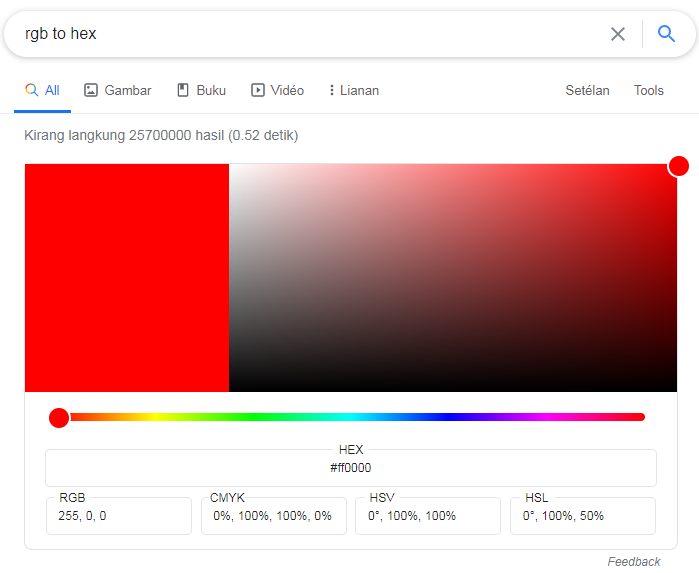This screenshot has height=573, width=699.
Task: Click the search query text field
Action: [x=312, y=34]
